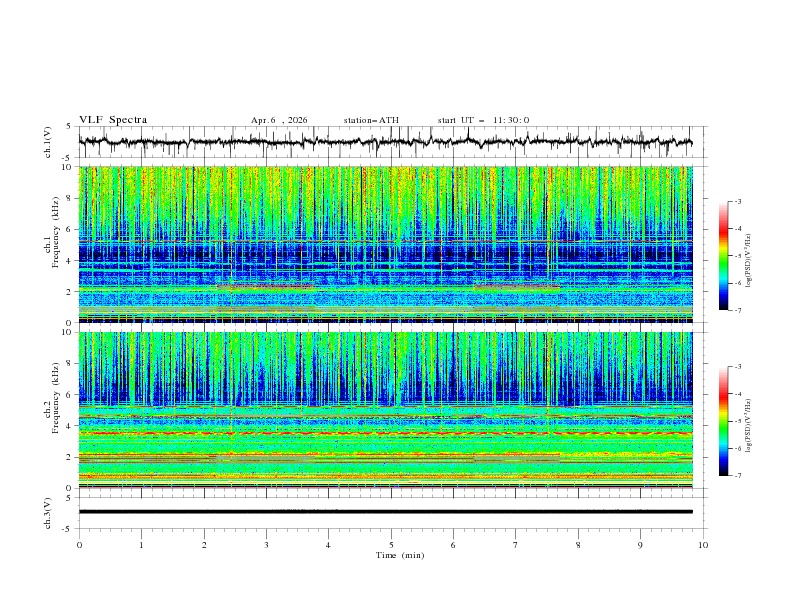
Task: Click the "10" frequency tick of ch.2 spectrogram
Action: (68, 332)
